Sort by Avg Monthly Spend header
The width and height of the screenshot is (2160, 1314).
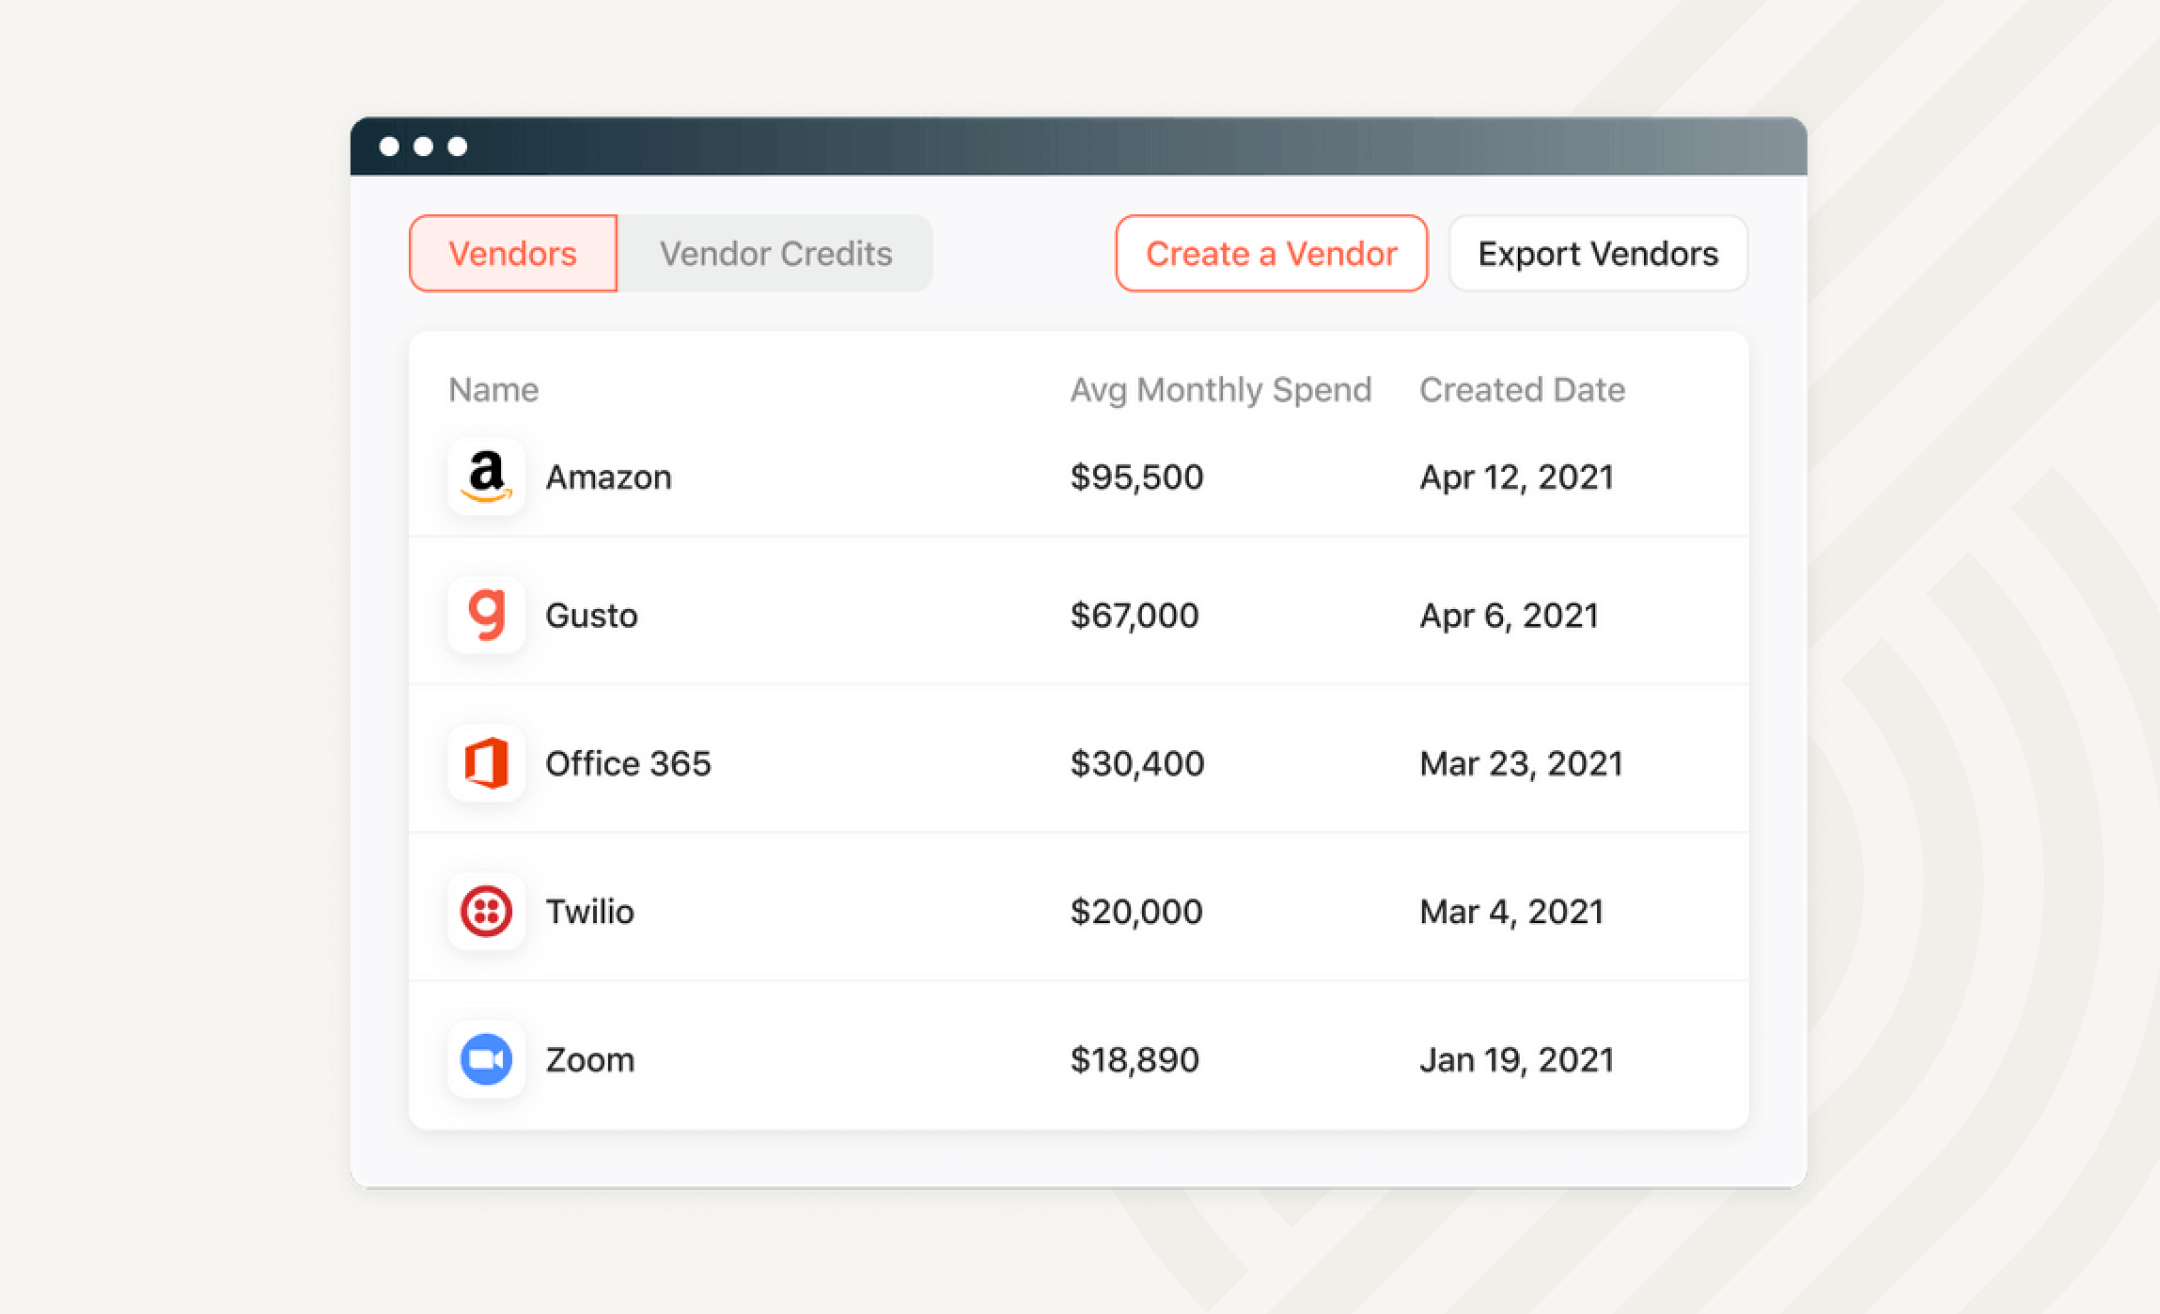[1220, 390]
